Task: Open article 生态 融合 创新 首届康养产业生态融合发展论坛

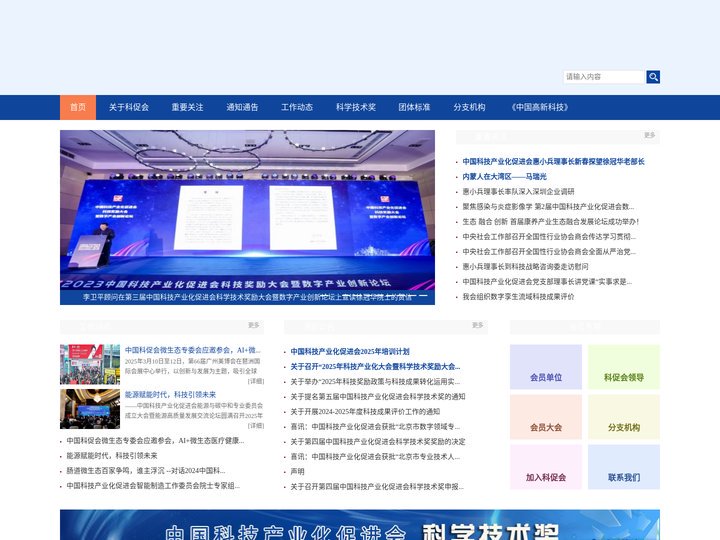Action: (x=551, y=222)
